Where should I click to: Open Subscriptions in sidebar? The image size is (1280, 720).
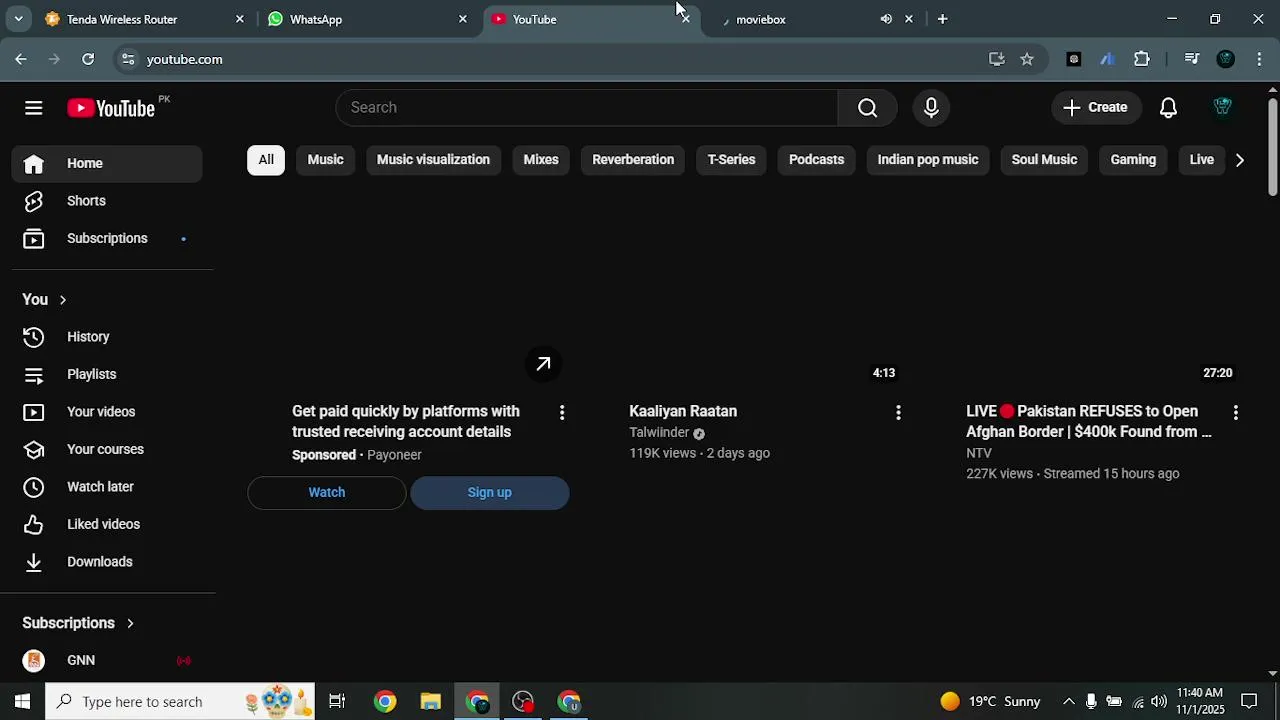pos(107,238)
